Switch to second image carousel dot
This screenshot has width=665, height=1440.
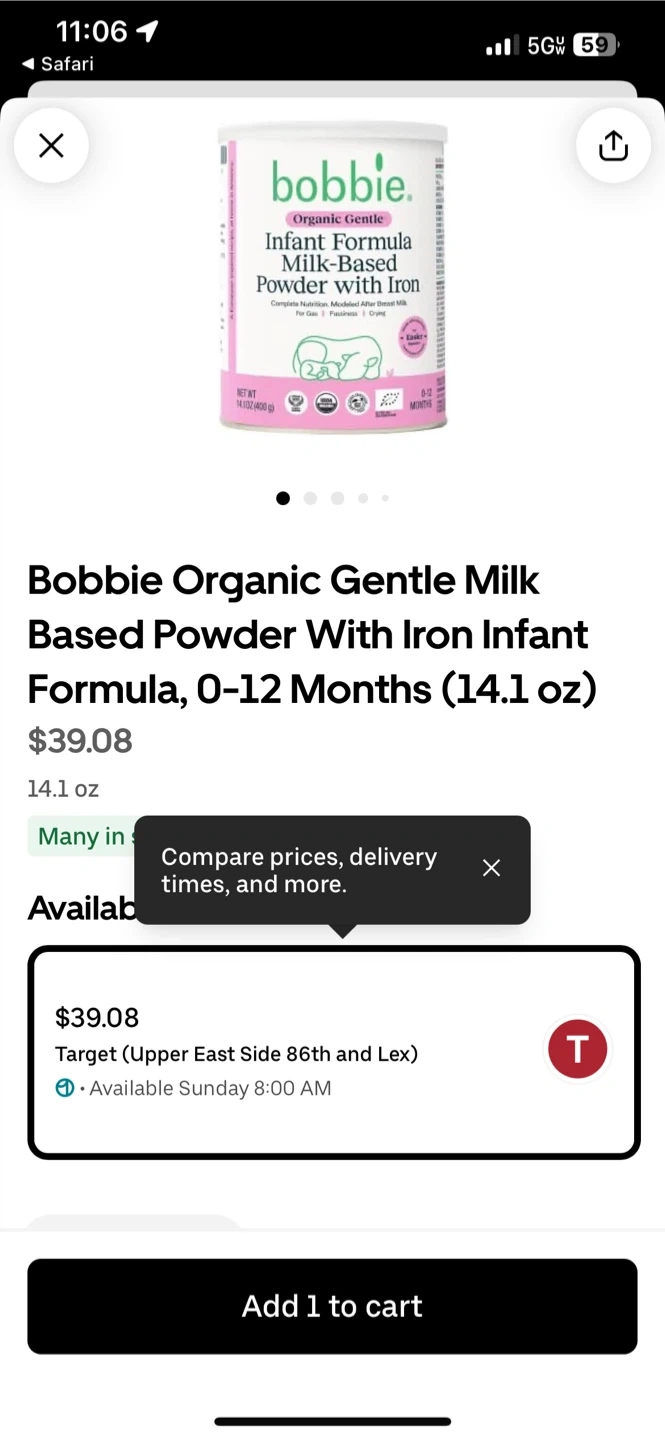[x=310, y=498]
